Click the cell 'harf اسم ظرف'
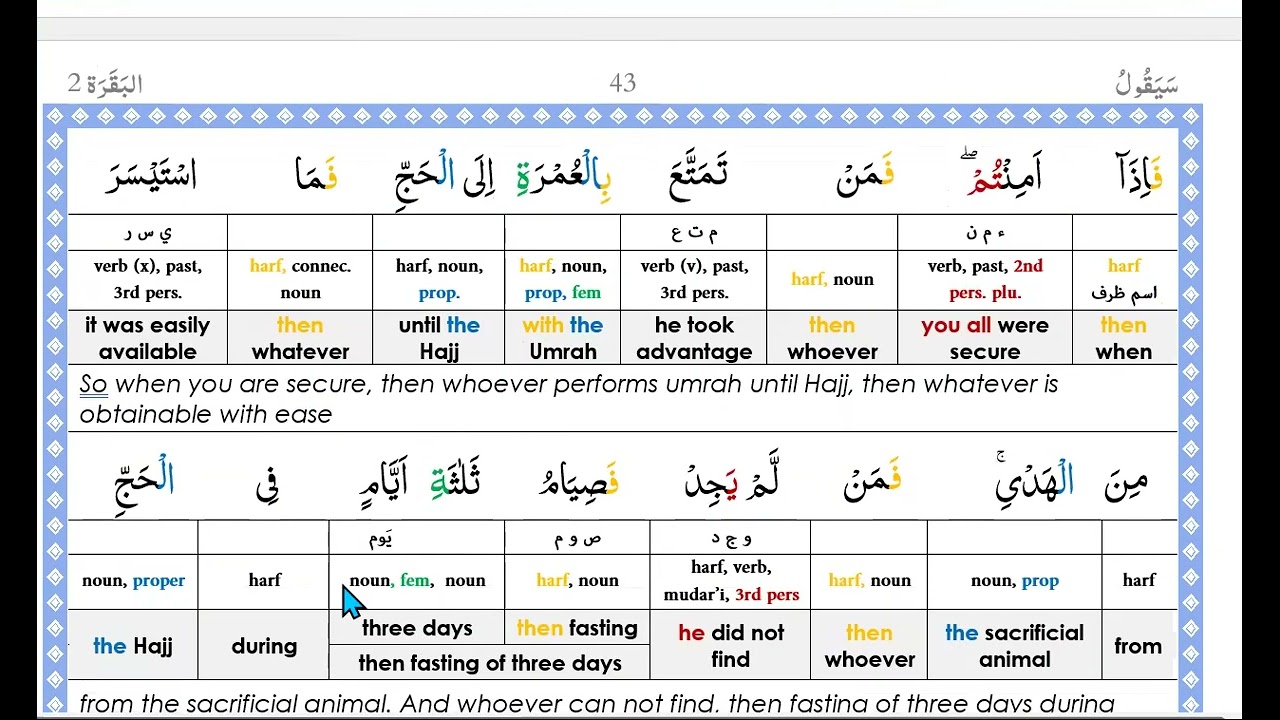The width and height of the screenshot is (1280, 720). click(x=1125, y=279)
